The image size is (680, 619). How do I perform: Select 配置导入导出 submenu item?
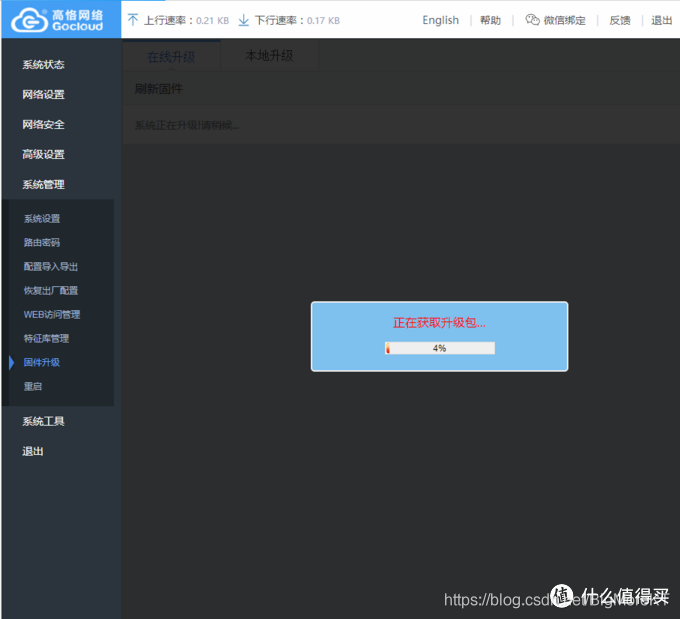coord(51,266)
